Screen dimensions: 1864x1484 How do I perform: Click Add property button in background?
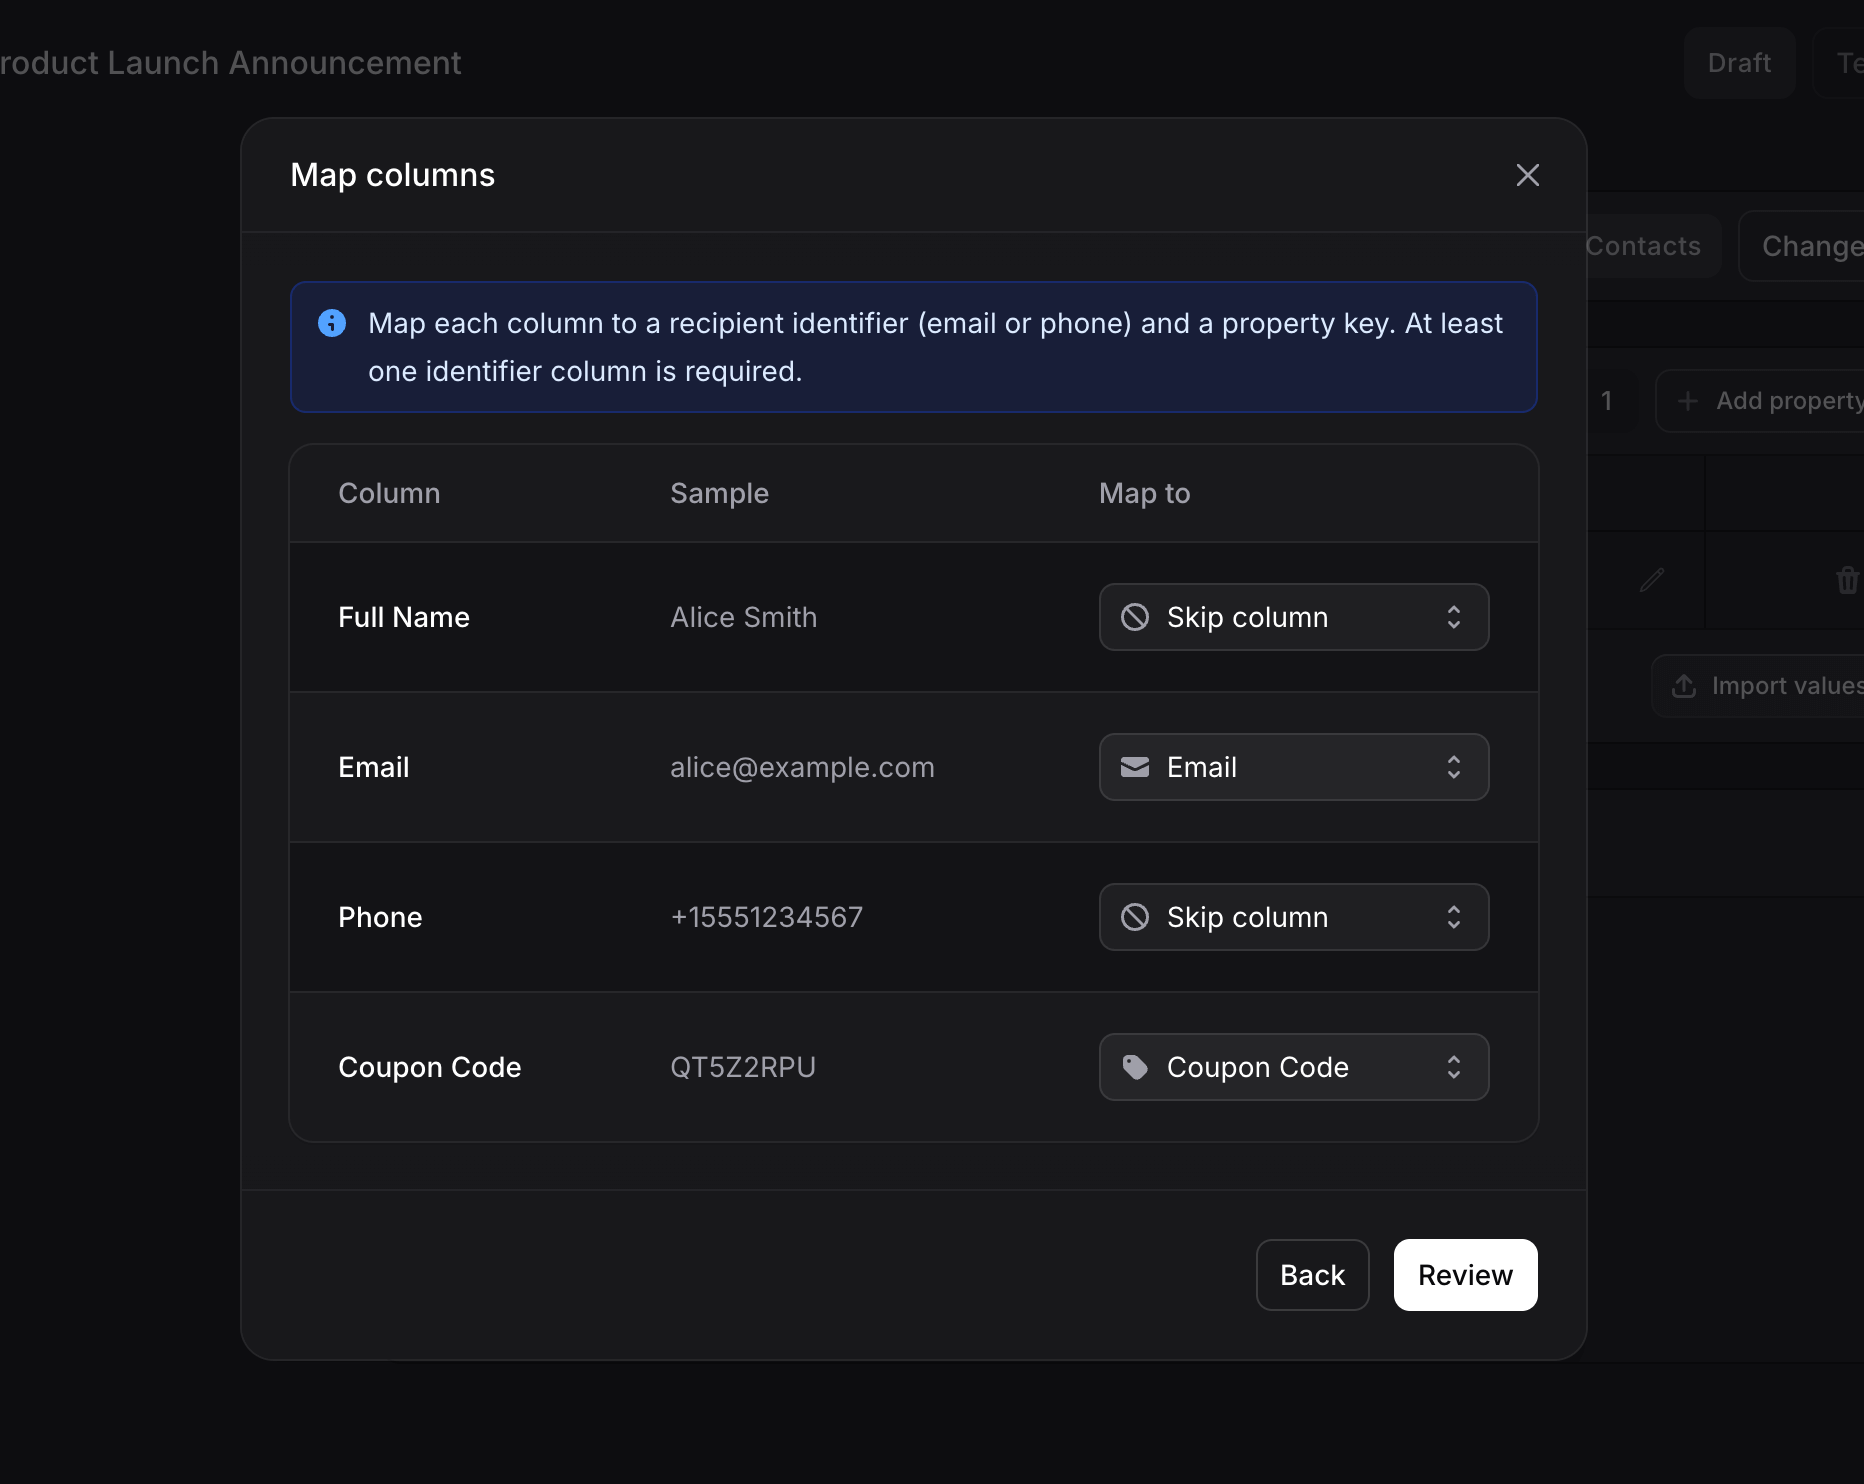point(1760,401)
